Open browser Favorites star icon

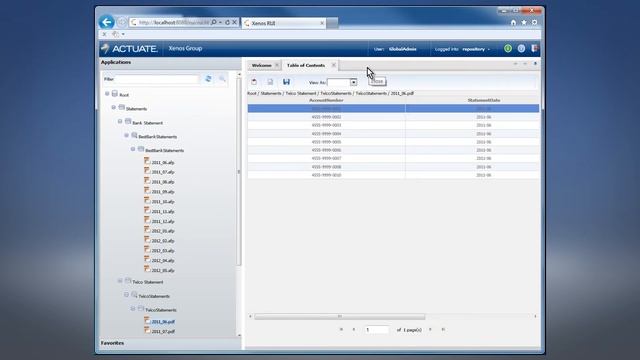tap(524, 22)
